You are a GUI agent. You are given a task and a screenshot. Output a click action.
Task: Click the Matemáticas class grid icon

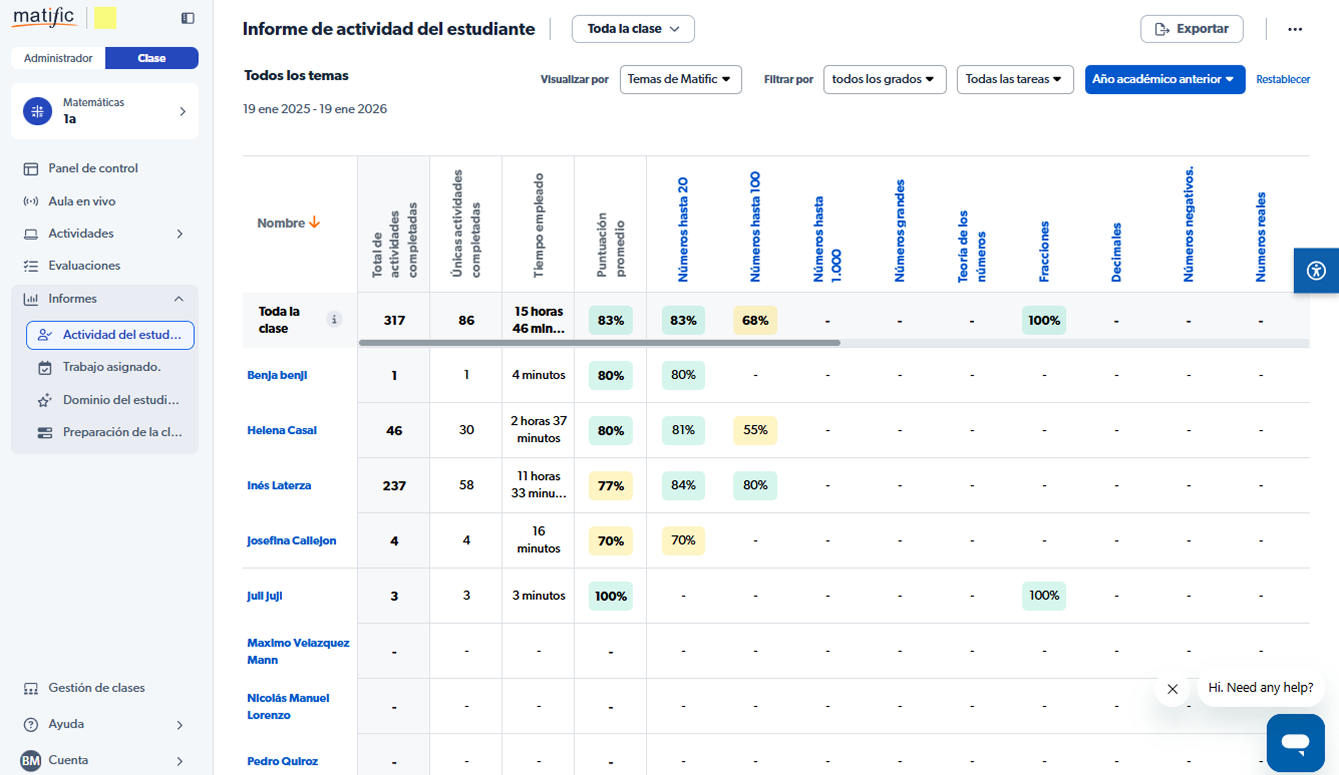click(37, 111)
